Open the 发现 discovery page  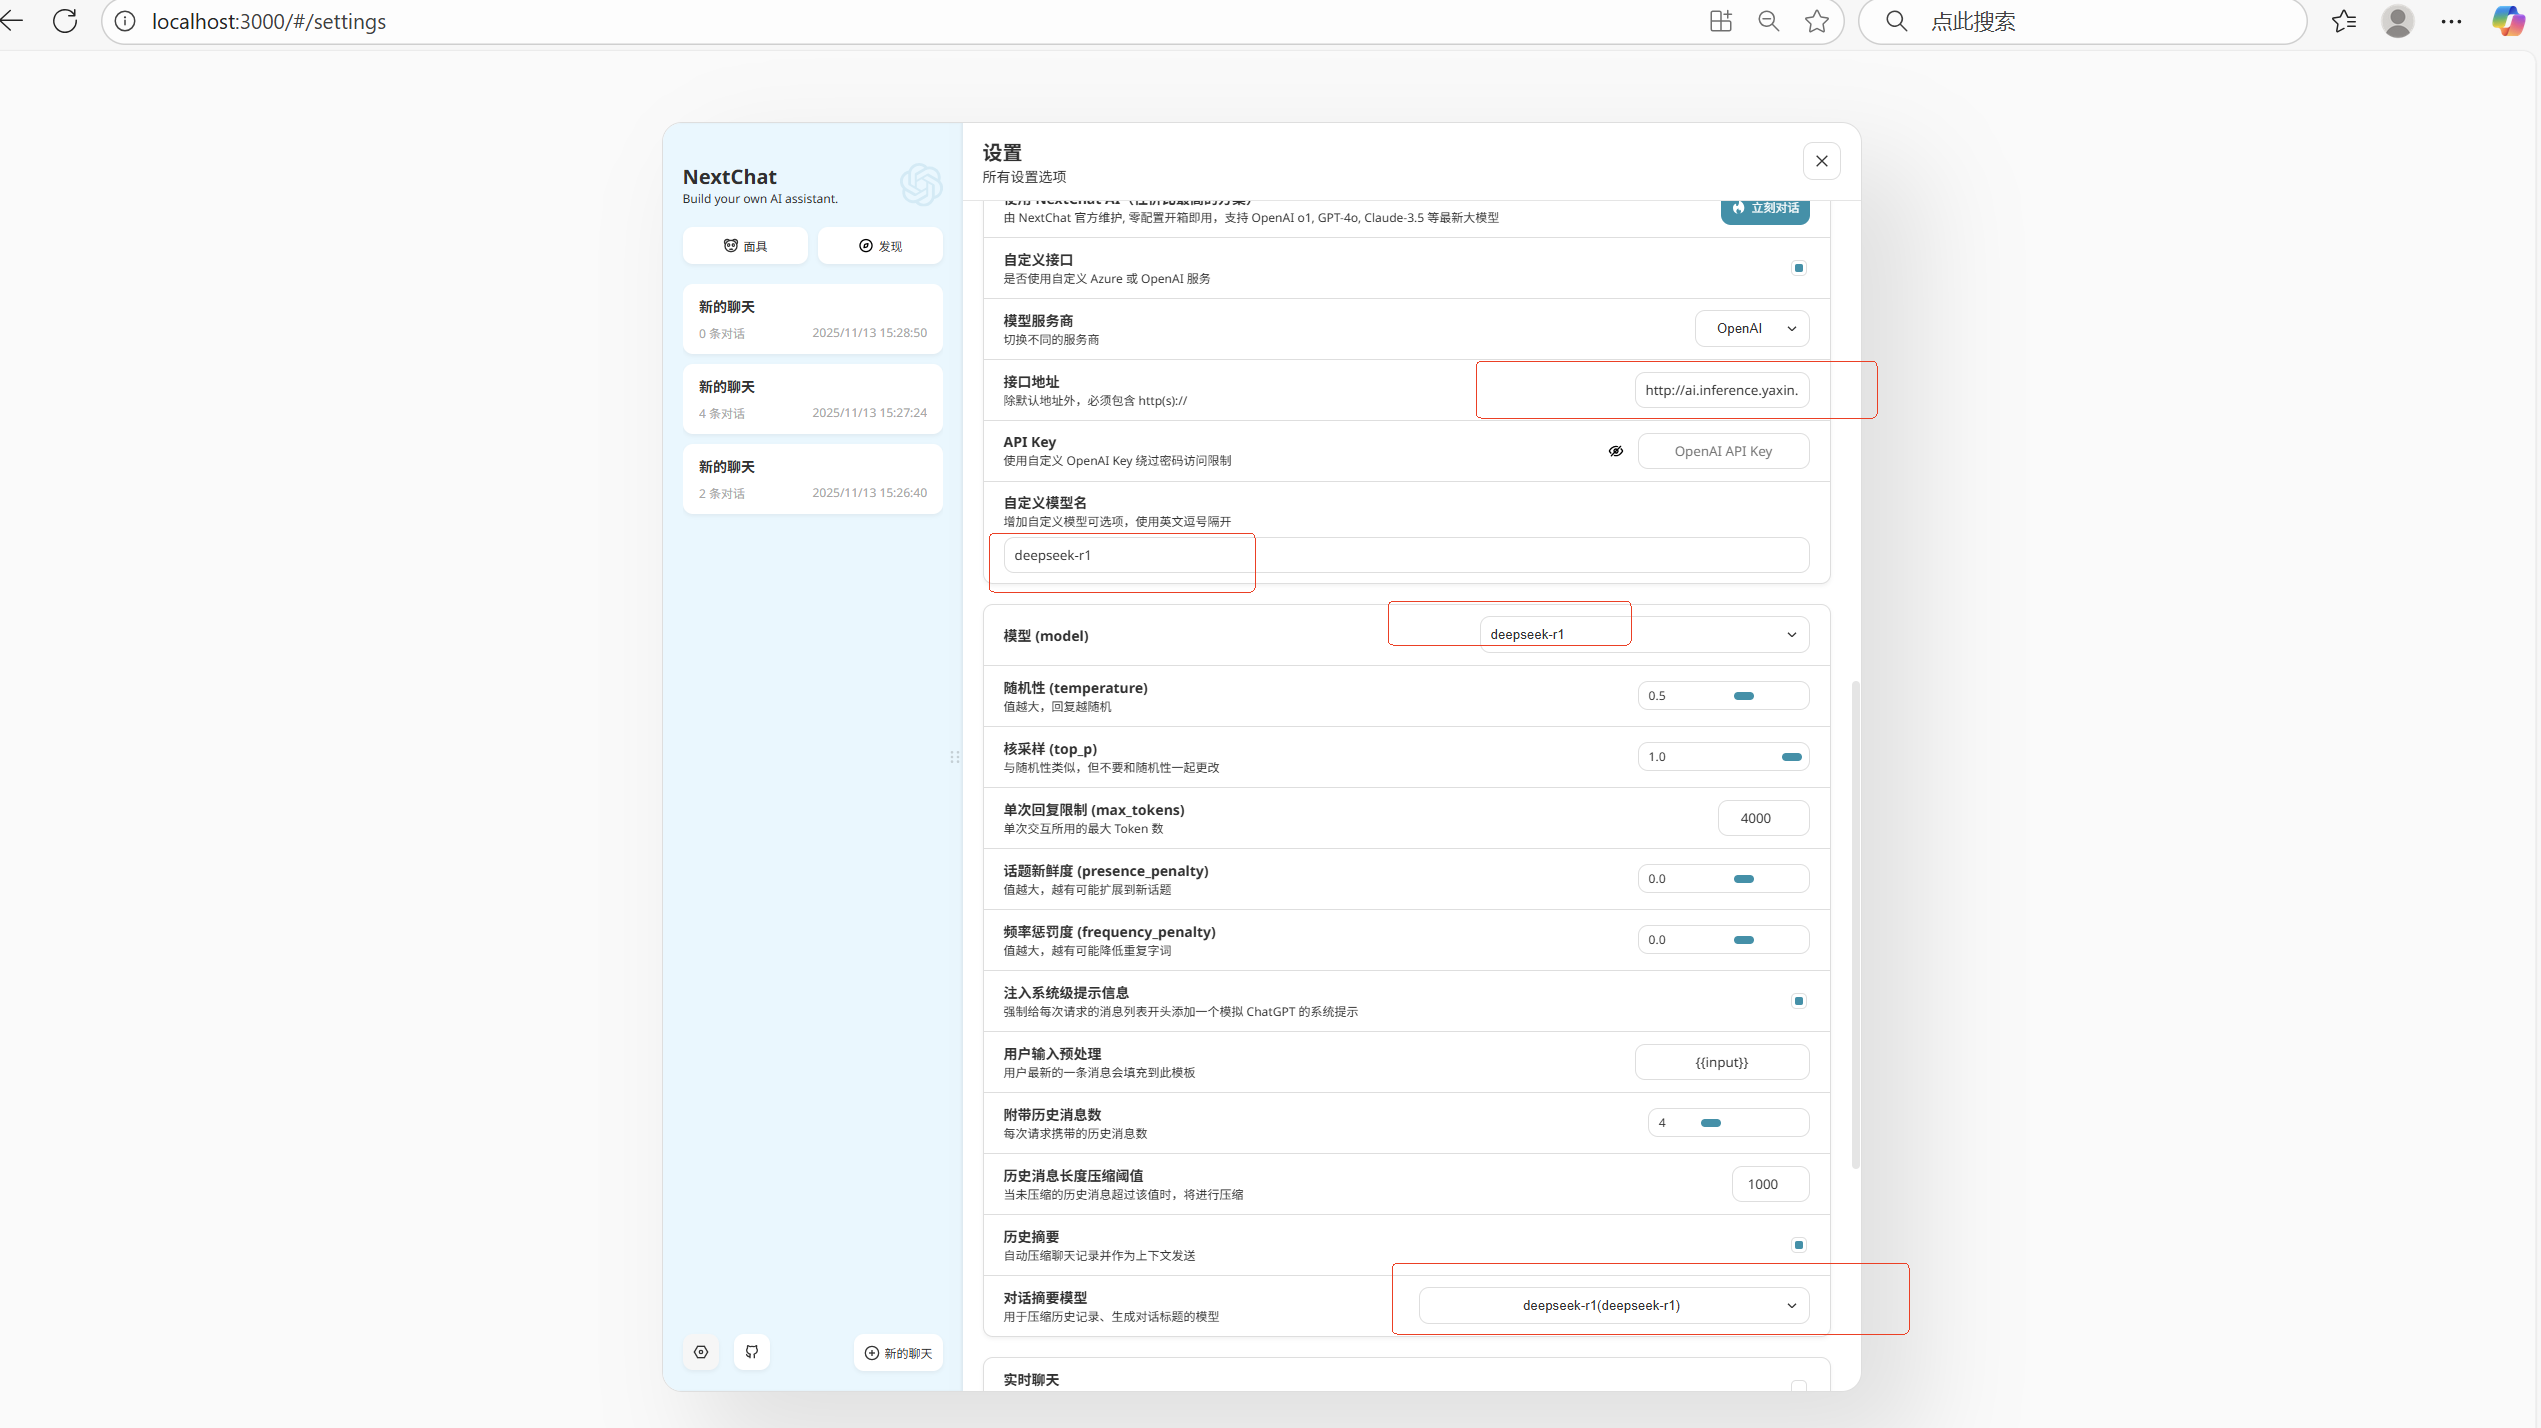[x=880, y=246]
